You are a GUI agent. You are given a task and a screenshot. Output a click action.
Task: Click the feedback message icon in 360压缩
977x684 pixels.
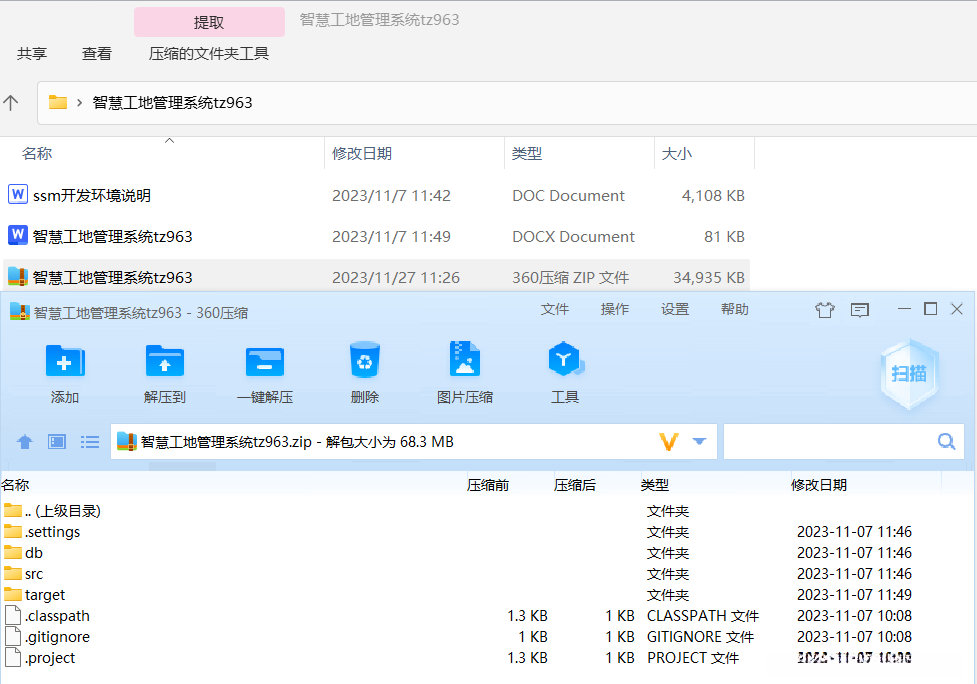(x=860, y=310)
